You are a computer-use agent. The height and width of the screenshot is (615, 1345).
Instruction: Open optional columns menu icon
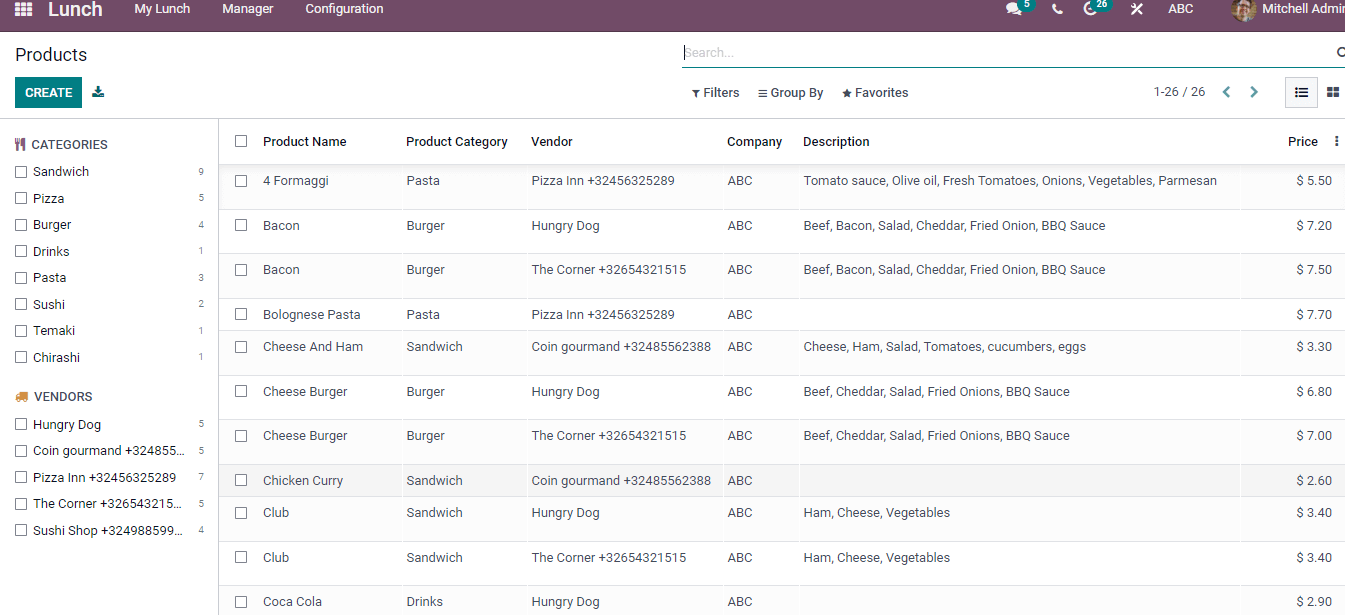click(1337, 142)
